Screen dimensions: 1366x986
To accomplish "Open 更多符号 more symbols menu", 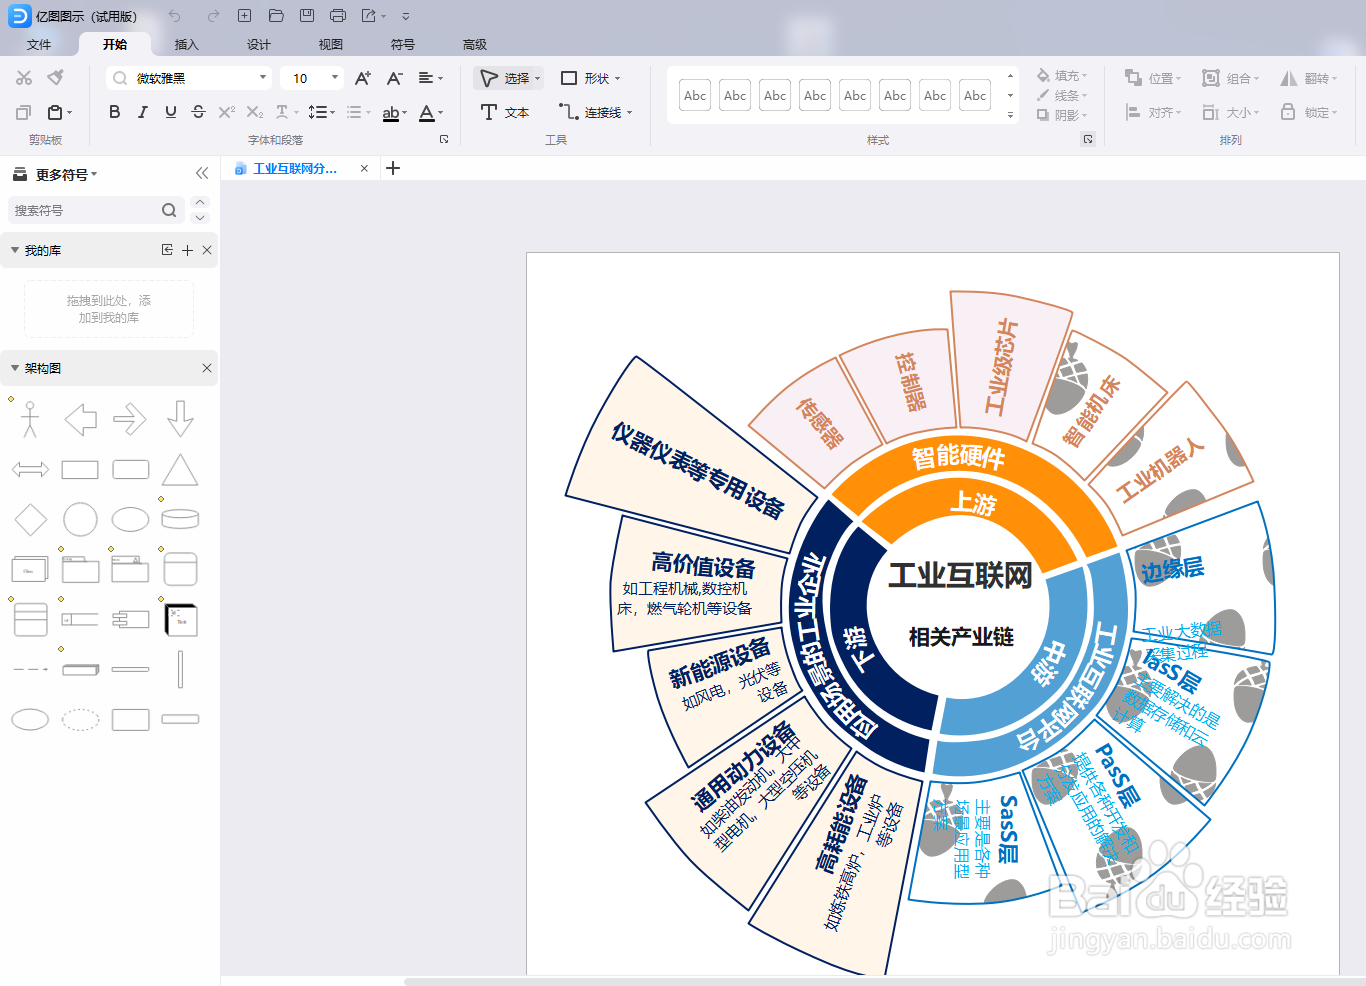I will pos(55,174).
